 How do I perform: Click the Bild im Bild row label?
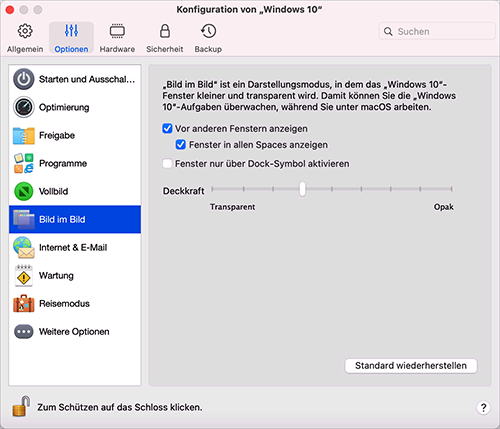[62, 219]
